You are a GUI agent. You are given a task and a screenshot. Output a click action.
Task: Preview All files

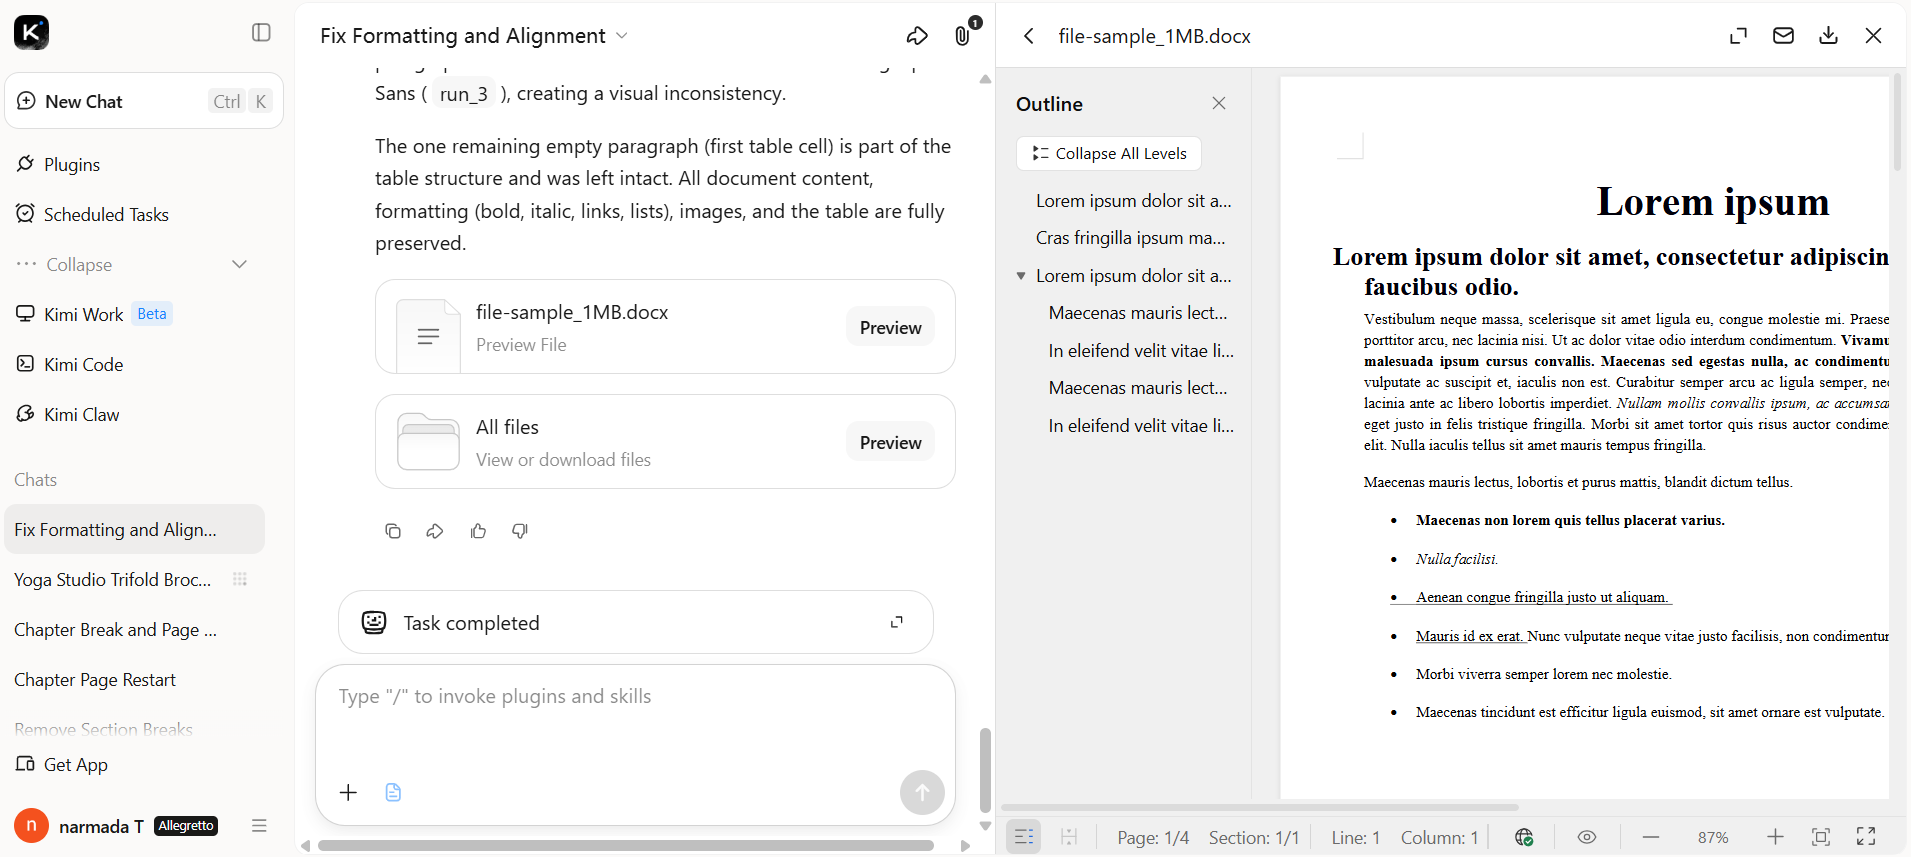890,442
